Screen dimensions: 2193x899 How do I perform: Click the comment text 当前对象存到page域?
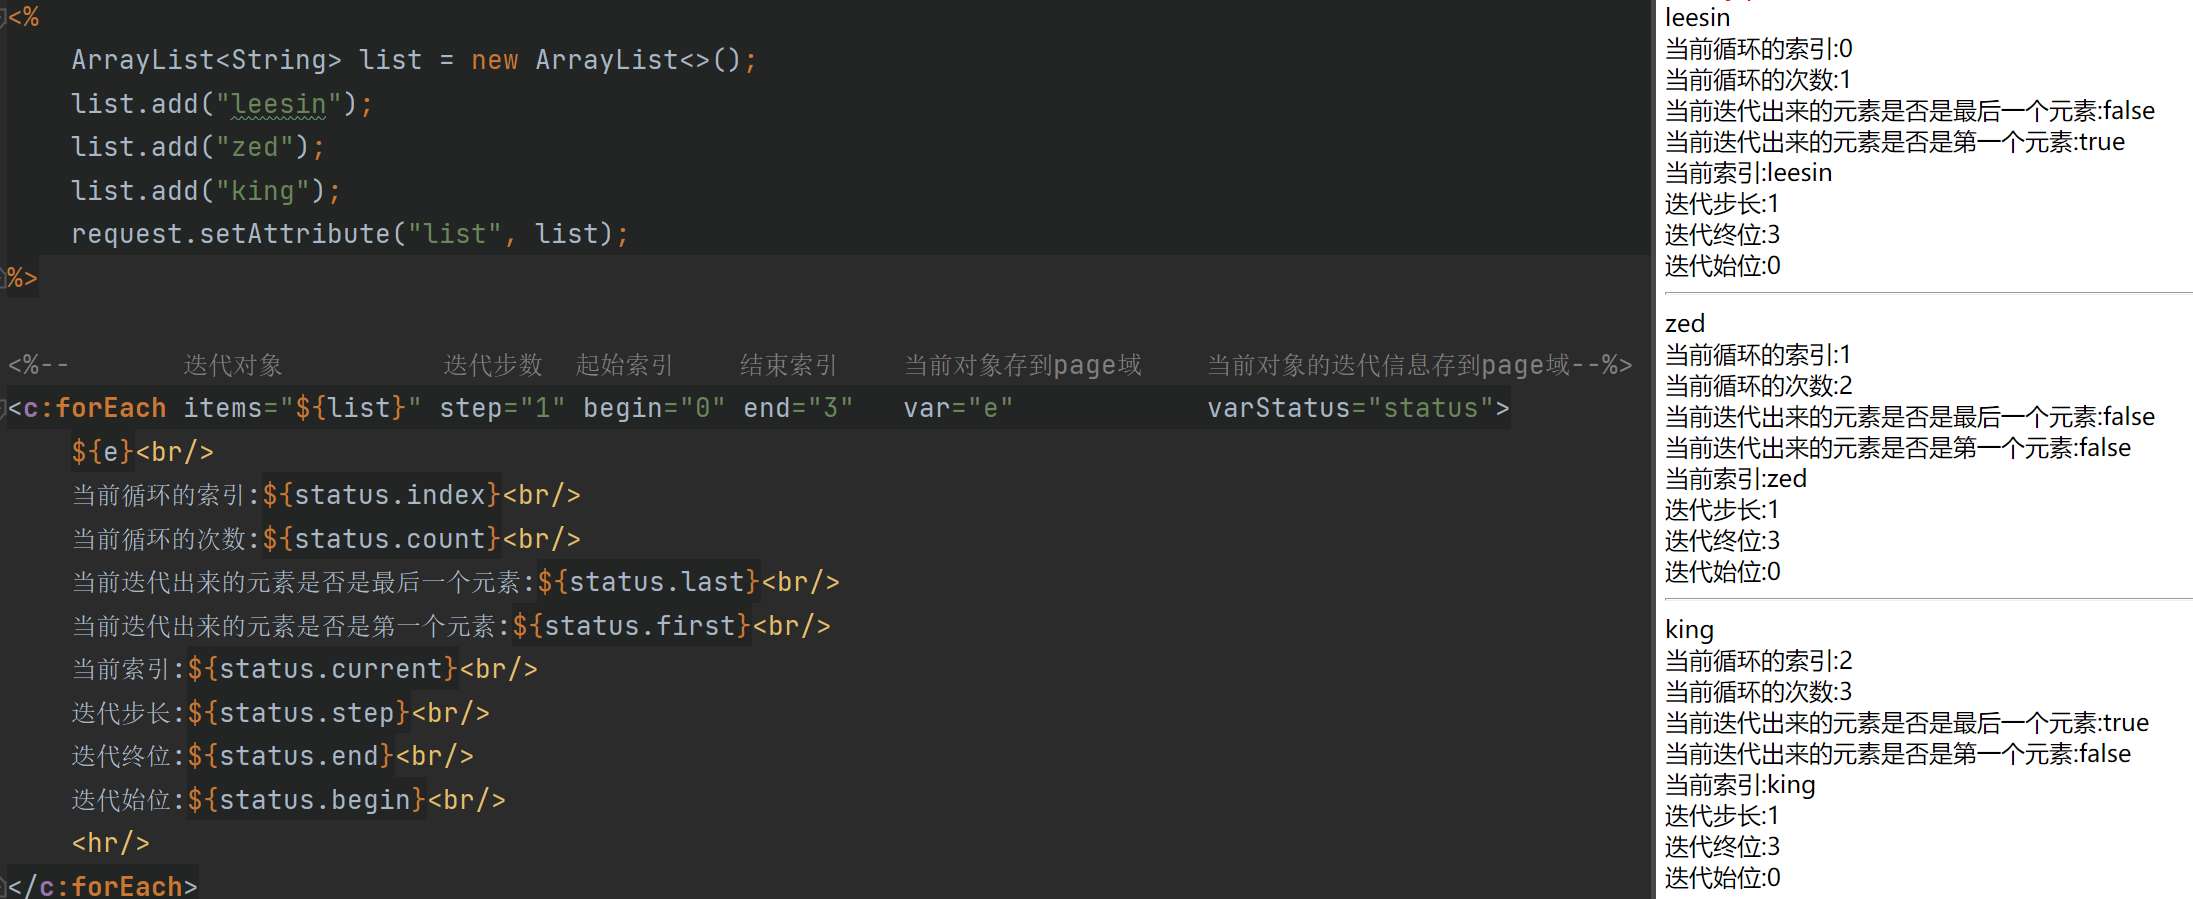pyautogui.click(x=1022, y=365)
